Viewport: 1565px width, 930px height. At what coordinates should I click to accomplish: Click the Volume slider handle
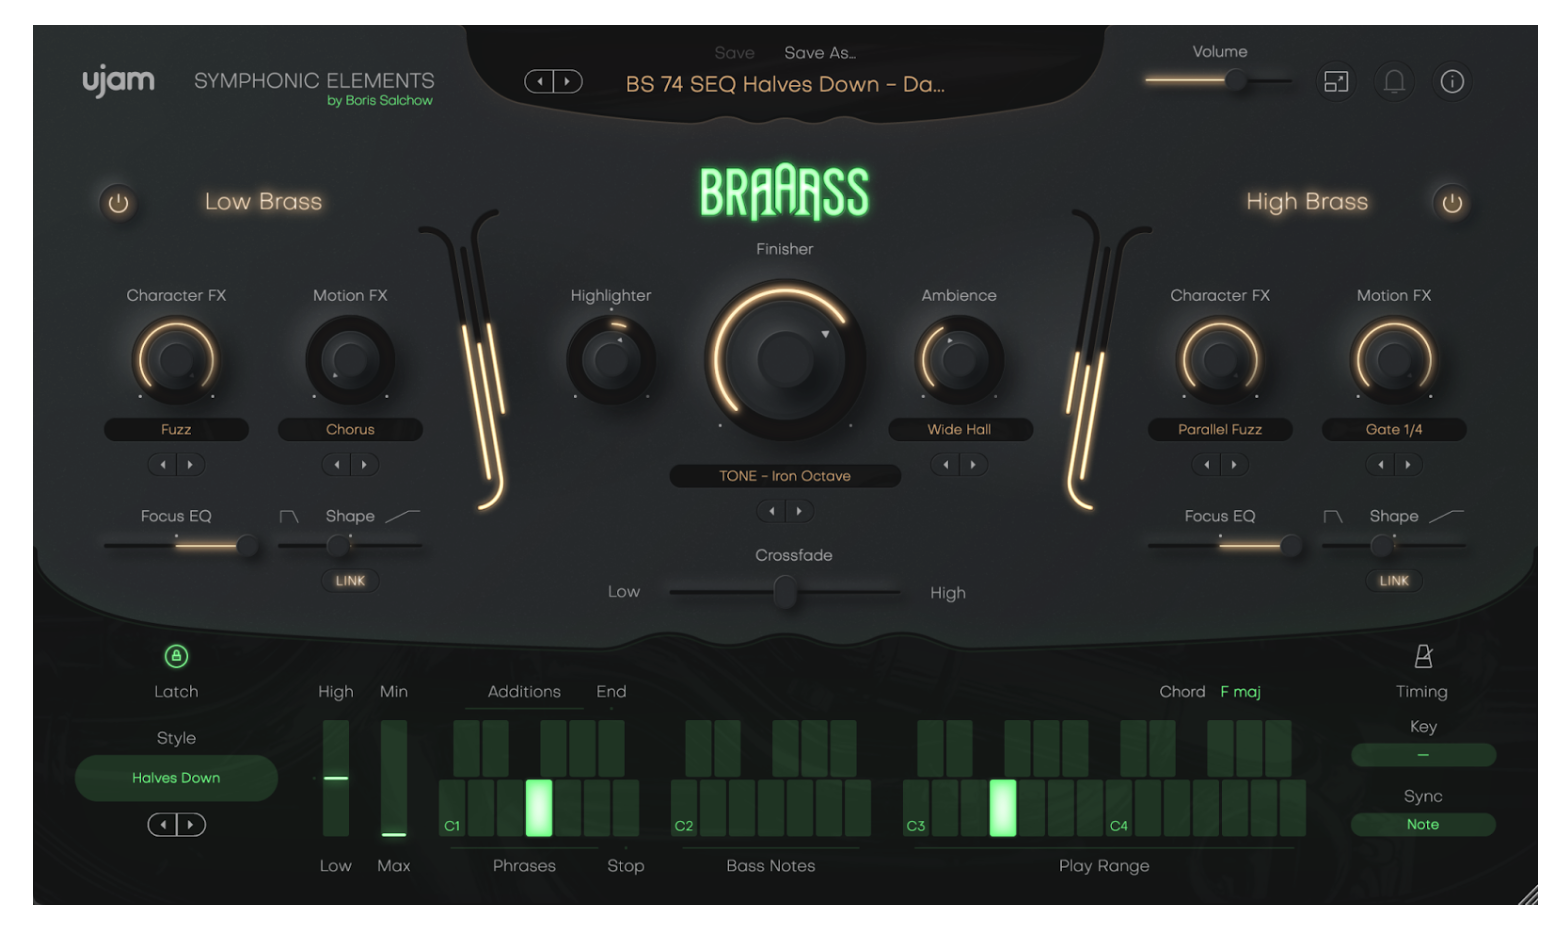1236,81
